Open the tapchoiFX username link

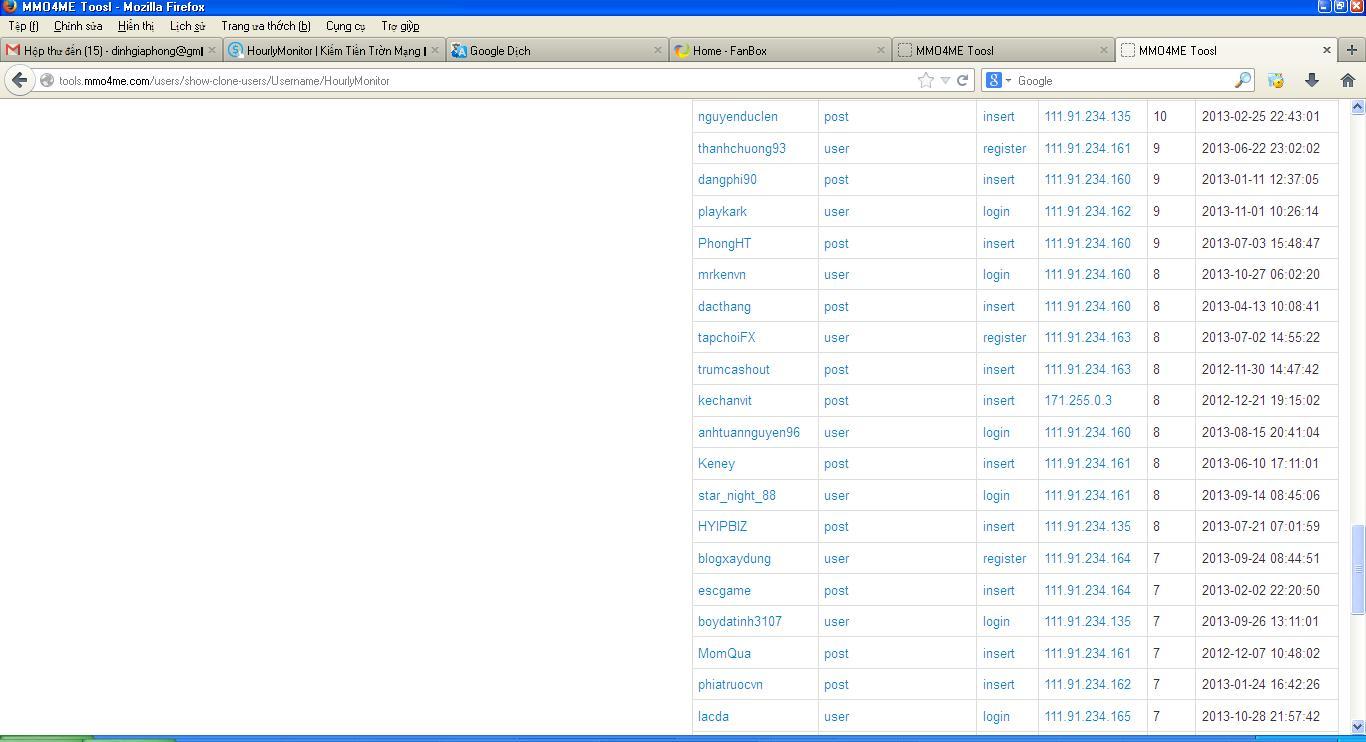click(727, 338)
